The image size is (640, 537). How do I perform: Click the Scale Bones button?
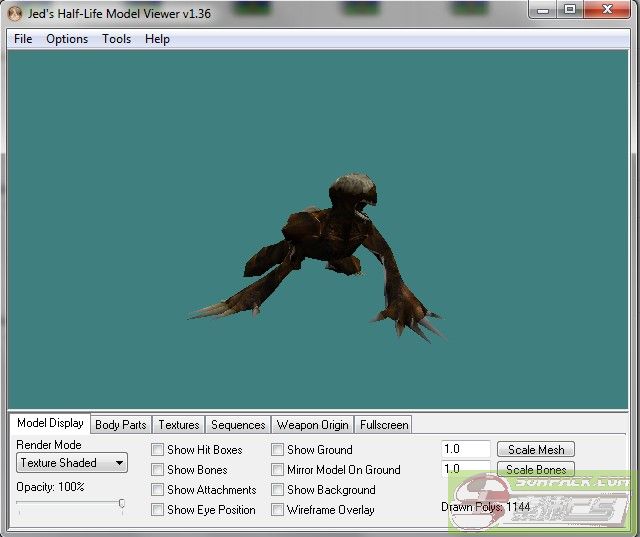[536, 470]
